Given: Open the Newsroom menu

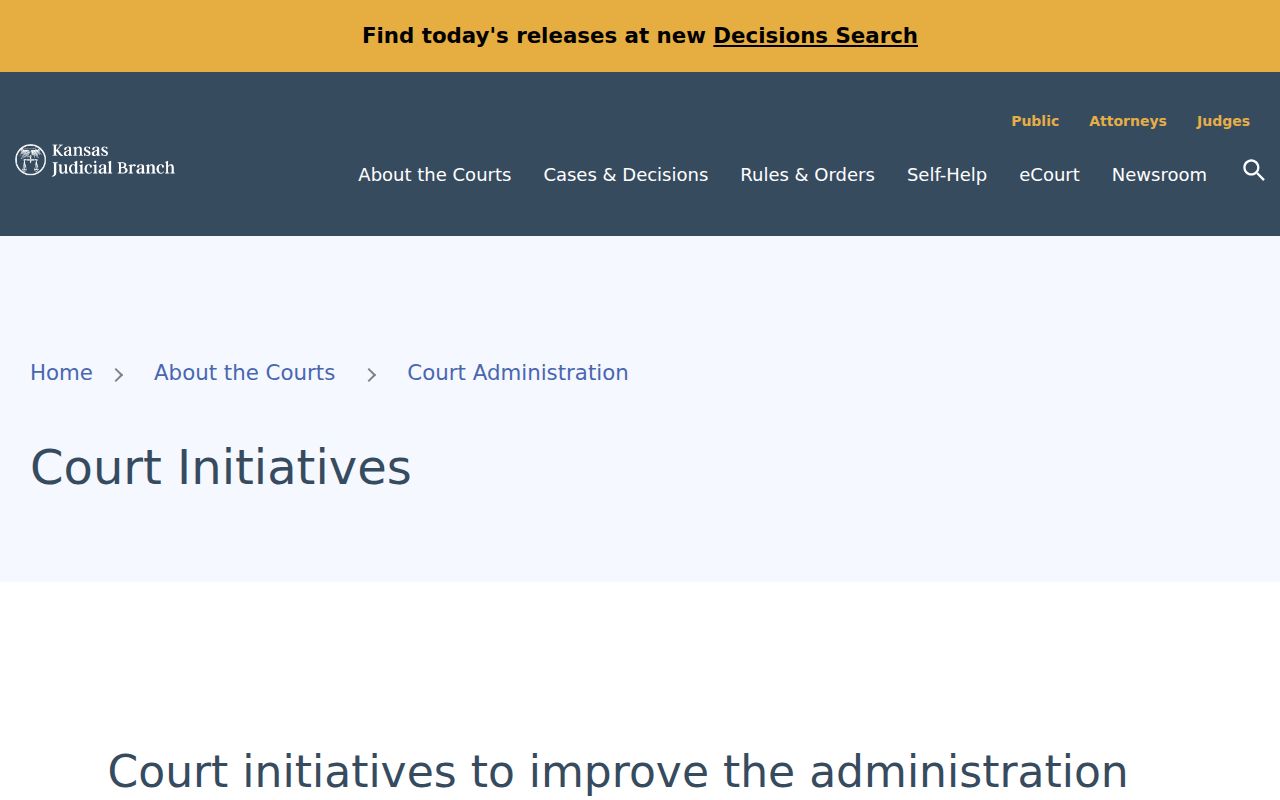Looking at the screenshot, I should click(1159, 175).
